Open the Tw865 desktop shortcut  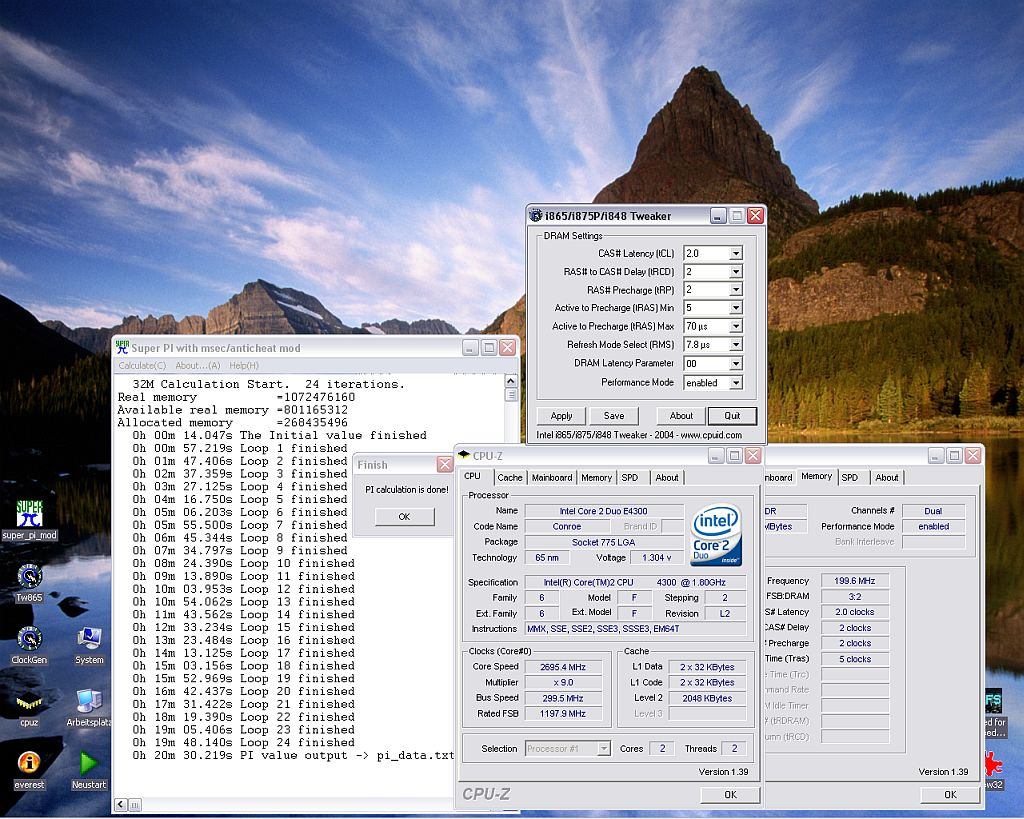29,582
